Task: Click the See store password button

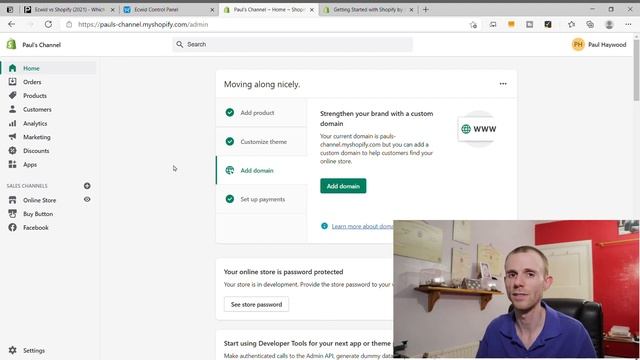Action: point(256,304)
